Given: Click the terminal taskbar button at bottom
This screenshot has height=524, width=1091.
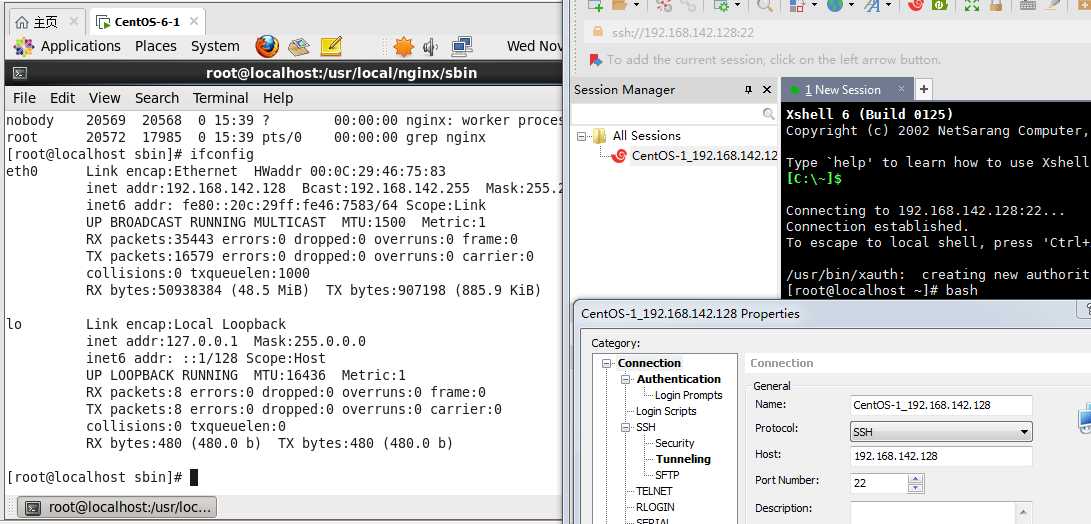Looking at the screenshot, I should (x=117, y=507).
